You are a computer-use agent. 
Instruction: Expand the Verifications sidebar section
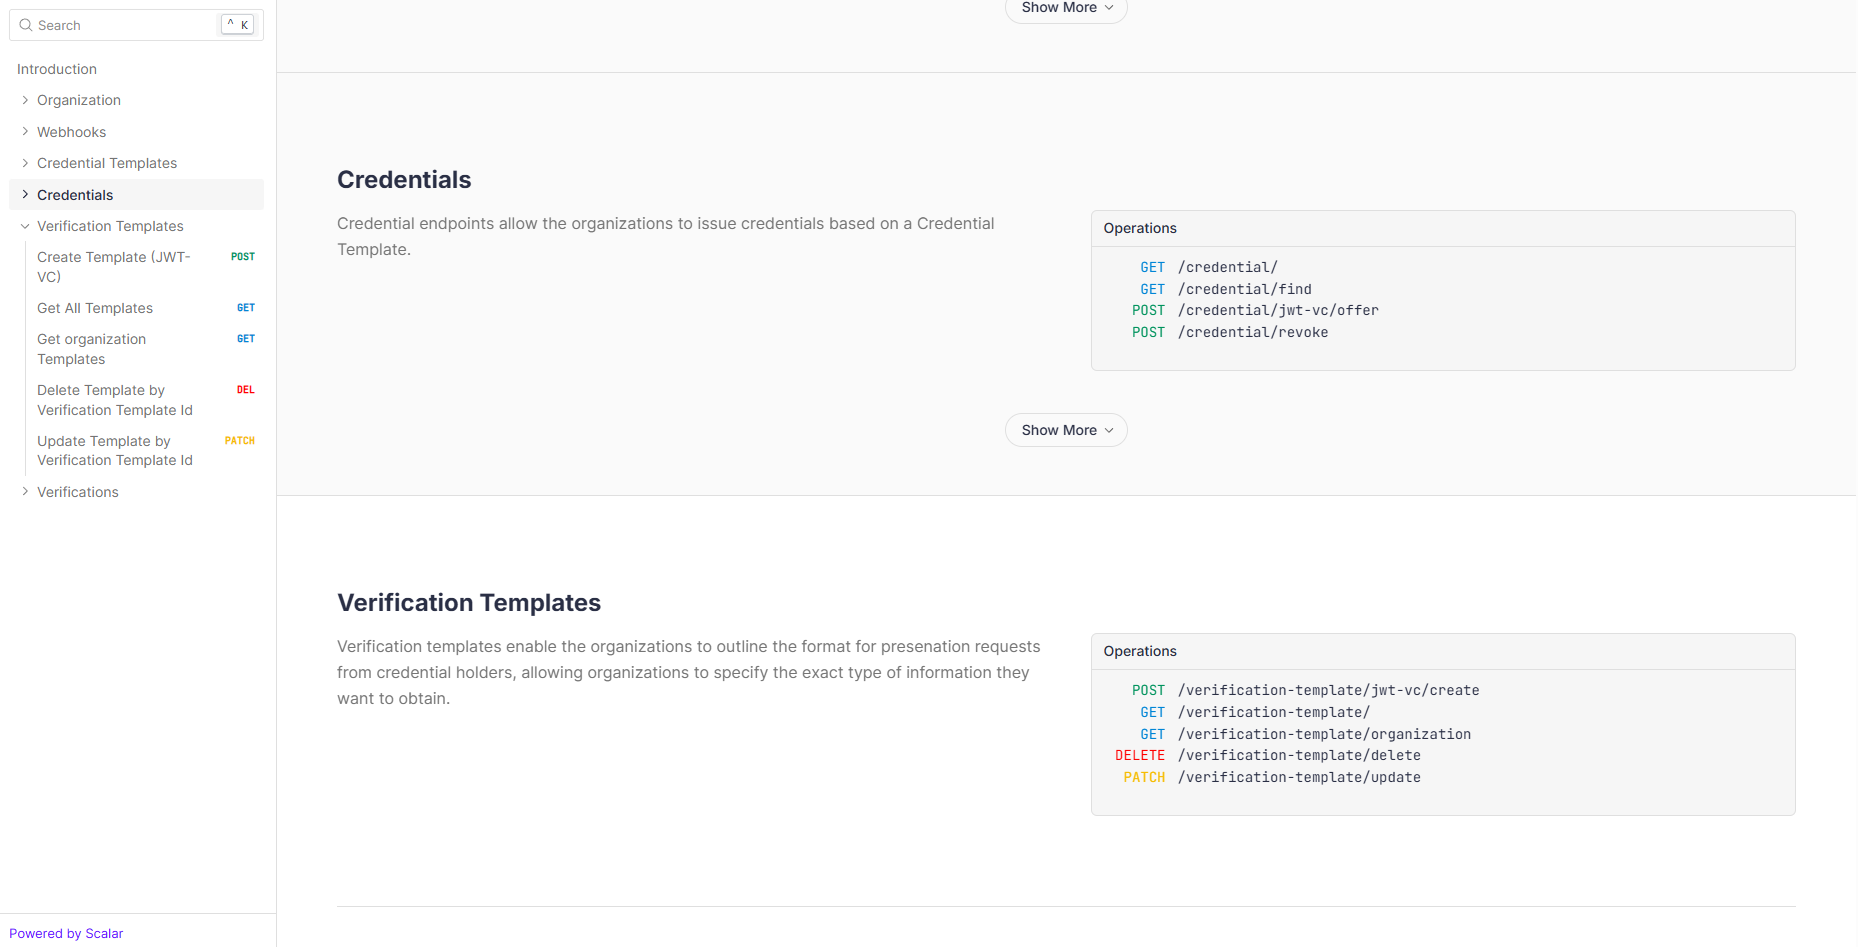25,492
